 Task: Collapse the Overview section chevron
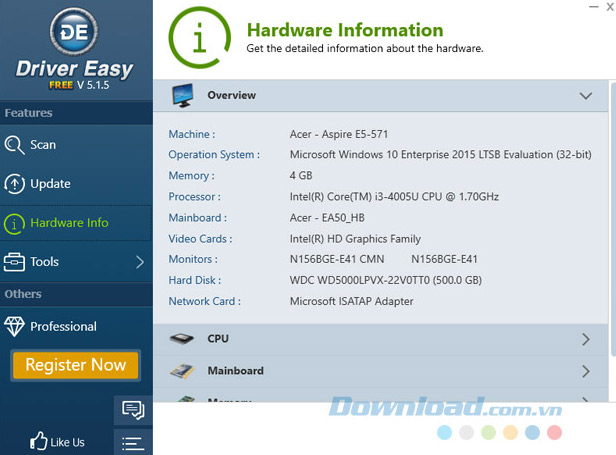pyautogui.click(x=585, y=96)
